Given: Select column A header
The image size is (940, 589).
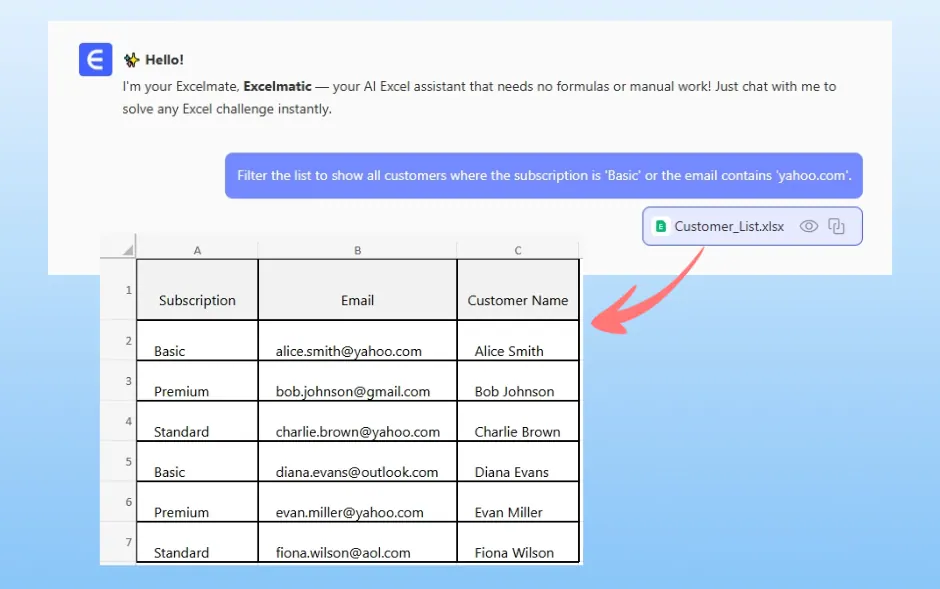Looking at the screenshot, I should (197, 250).
